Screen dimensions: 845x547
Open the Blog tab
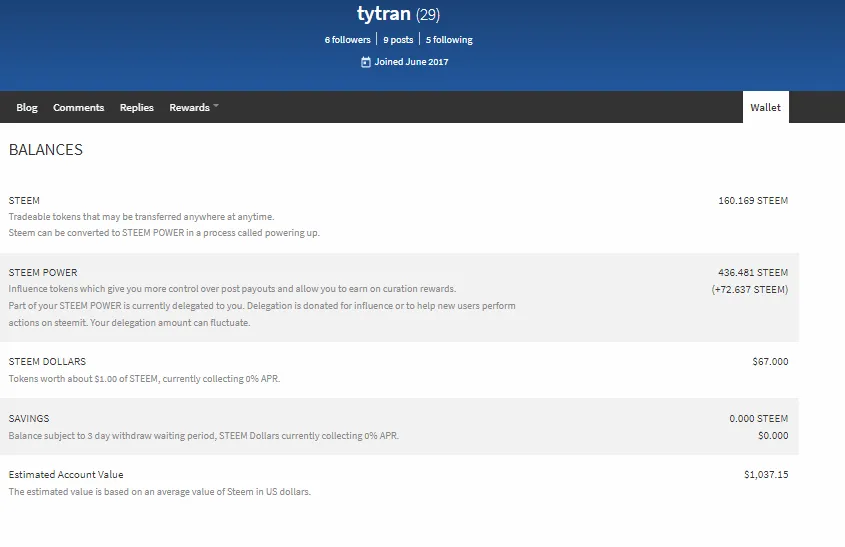(27, 107)
